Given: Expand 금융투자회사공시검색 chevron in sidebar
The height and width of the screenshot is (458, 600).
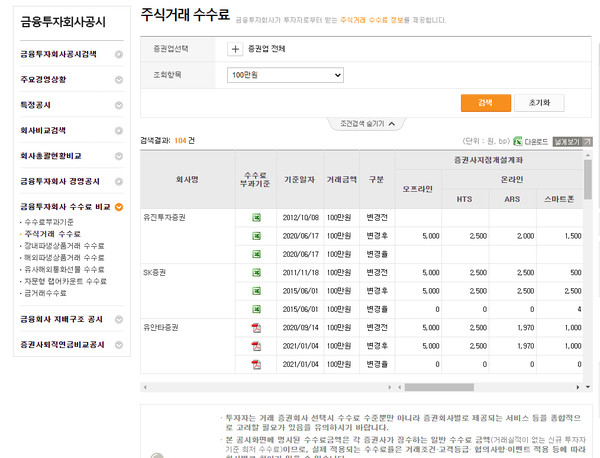Looking at the screenshot, I should 119,55.
